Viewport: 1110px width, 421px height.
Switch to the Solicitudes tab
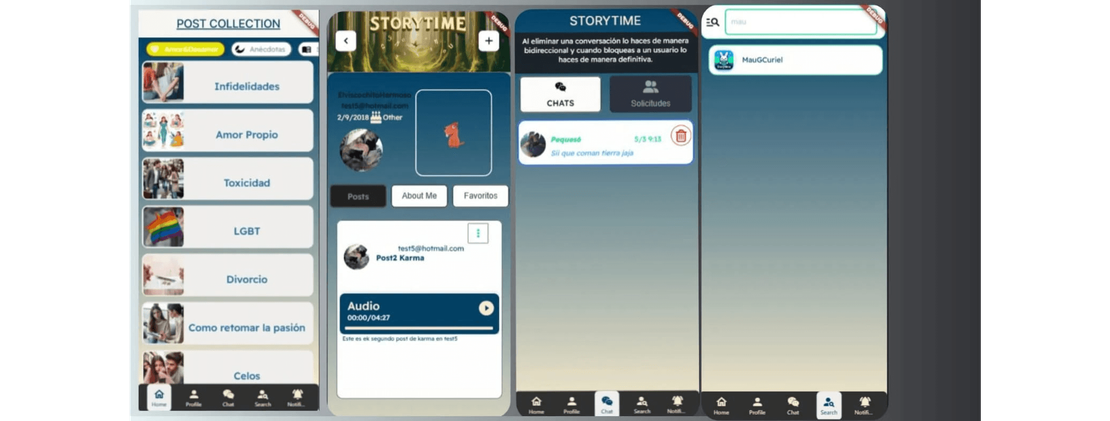650,94
